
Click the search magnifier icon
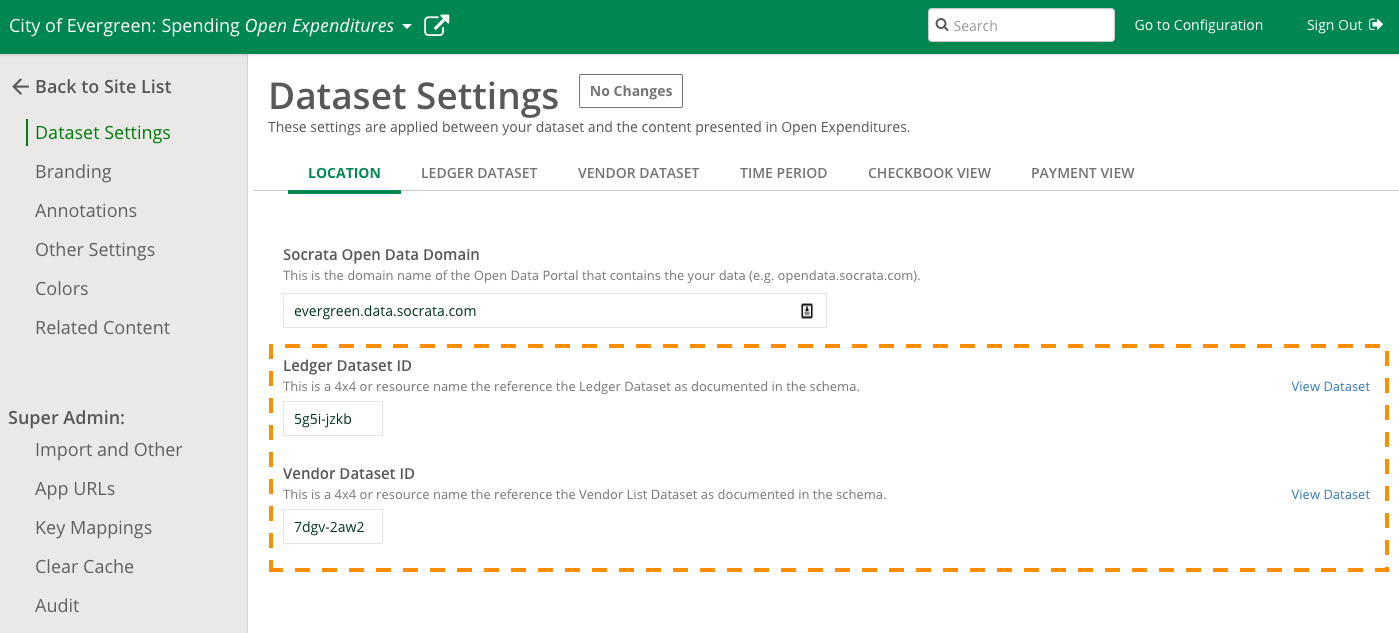point(942,25)
